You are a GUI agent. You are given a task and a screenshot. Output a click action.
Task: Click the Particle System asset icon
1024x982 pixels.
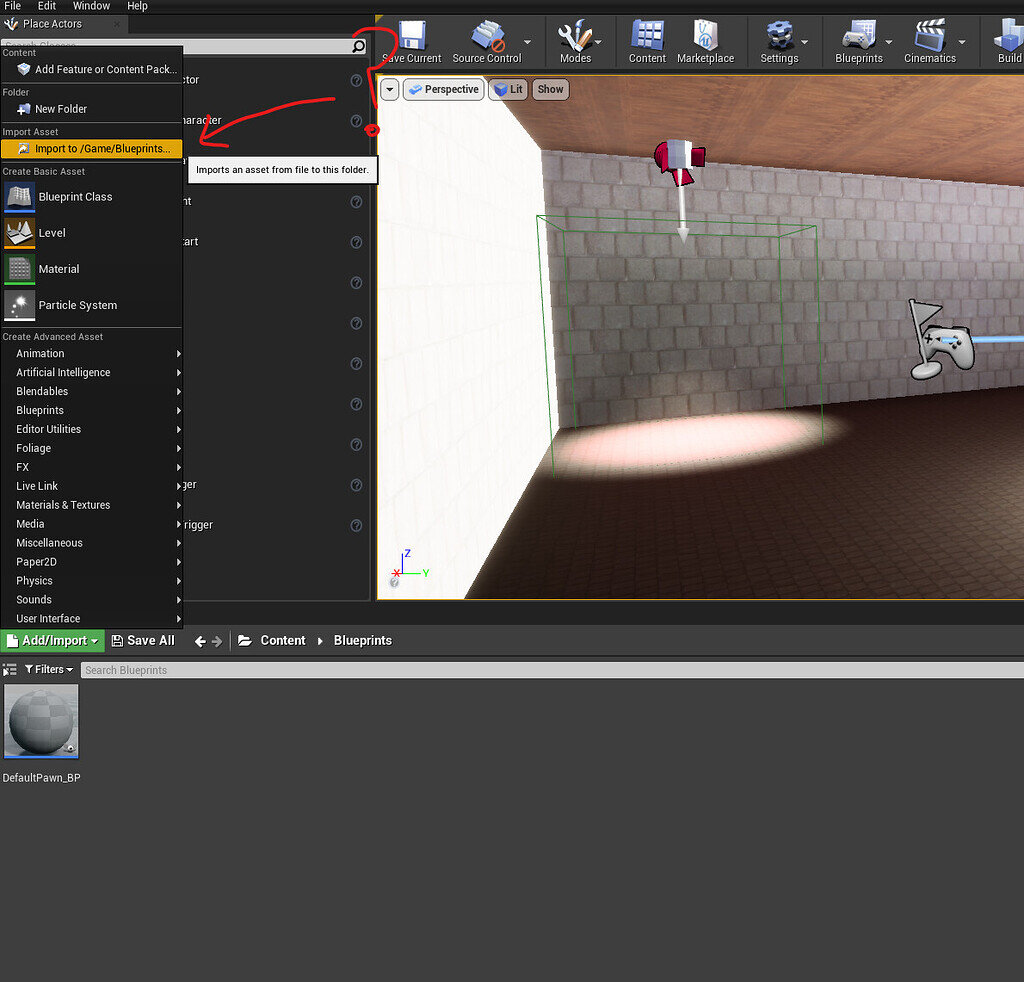(x=20, y=305)
